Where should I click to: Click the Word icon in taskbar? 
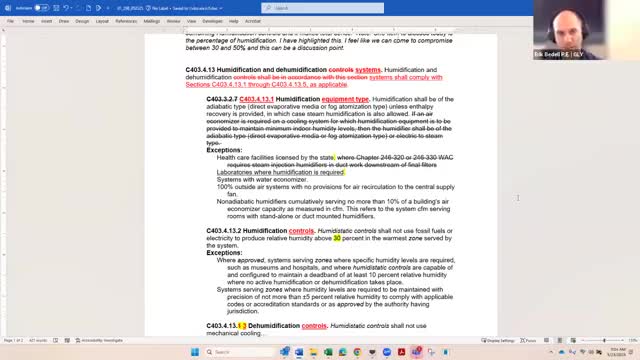[299, 352]
